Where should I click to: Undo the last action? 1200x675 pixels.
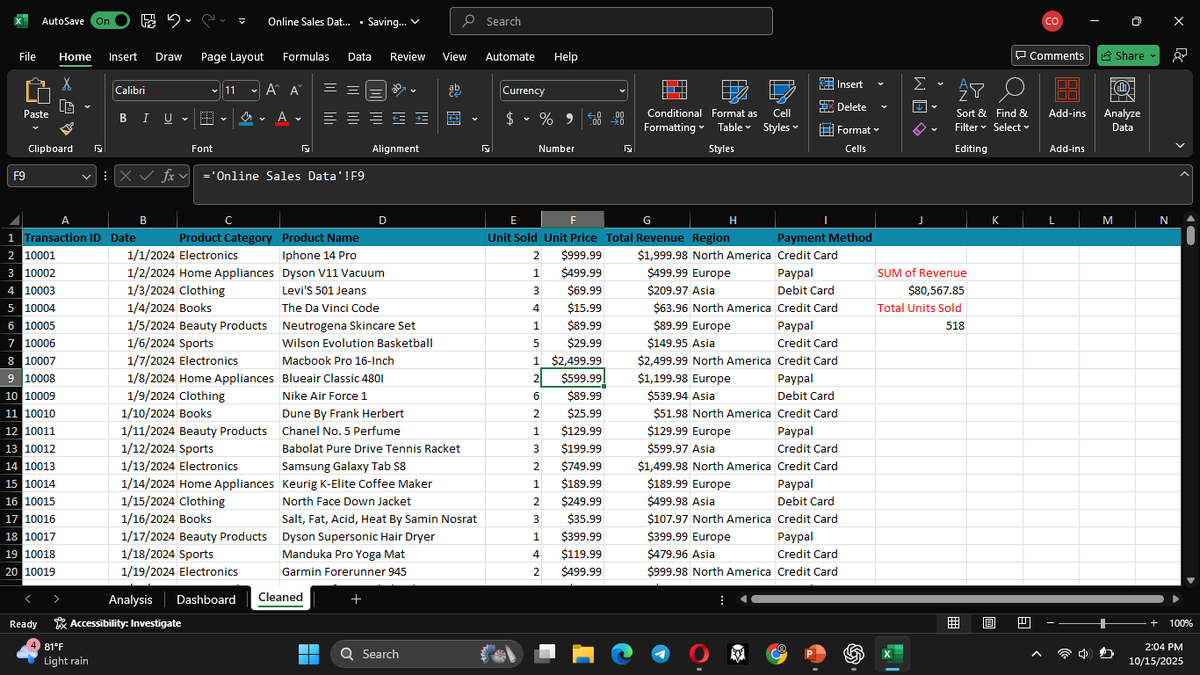[x=173, y=21]
